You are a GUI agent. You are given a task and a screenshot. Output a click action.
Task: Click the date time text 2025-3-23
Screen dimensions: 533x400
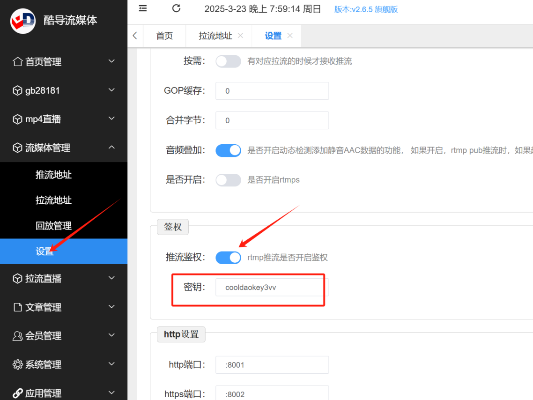point(262,9)
